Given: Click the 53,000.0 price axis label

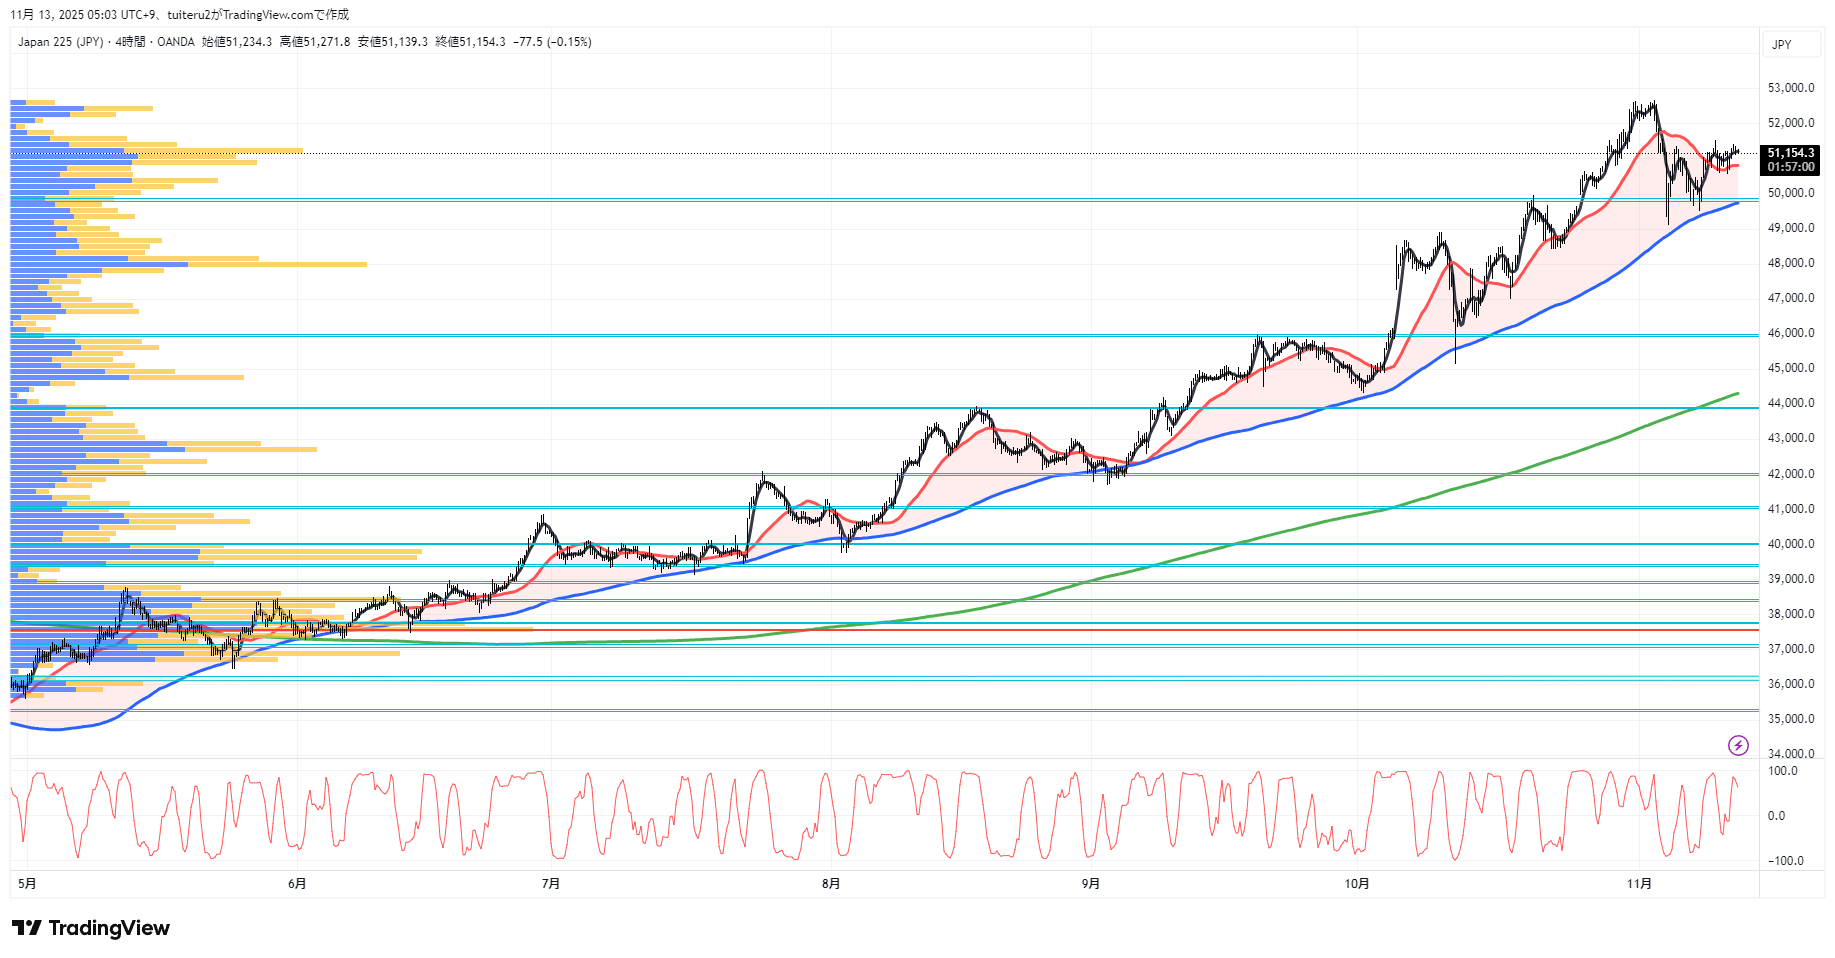Looking at the screenshot, I should (1790, 88).
